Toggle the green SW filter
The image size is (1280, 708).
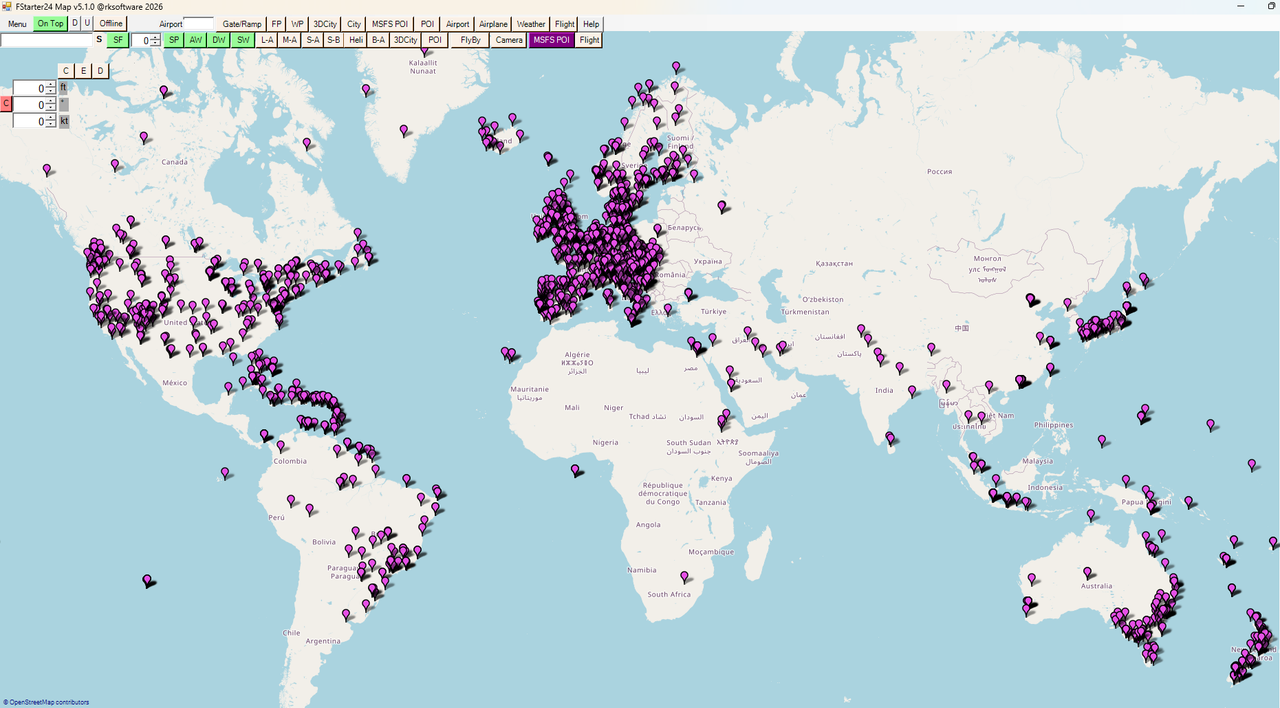pos(243,40)
